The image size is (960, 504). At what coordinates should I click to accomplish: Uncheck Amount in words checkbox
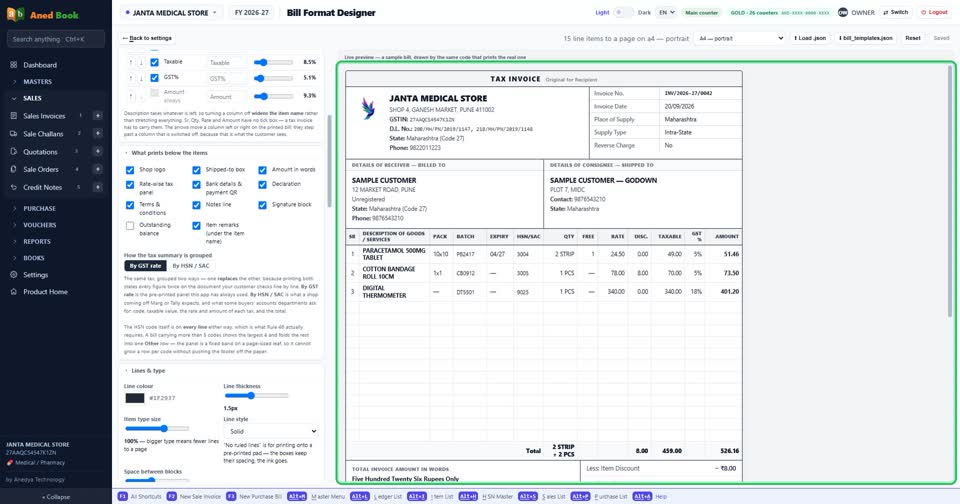click(262, 170)
